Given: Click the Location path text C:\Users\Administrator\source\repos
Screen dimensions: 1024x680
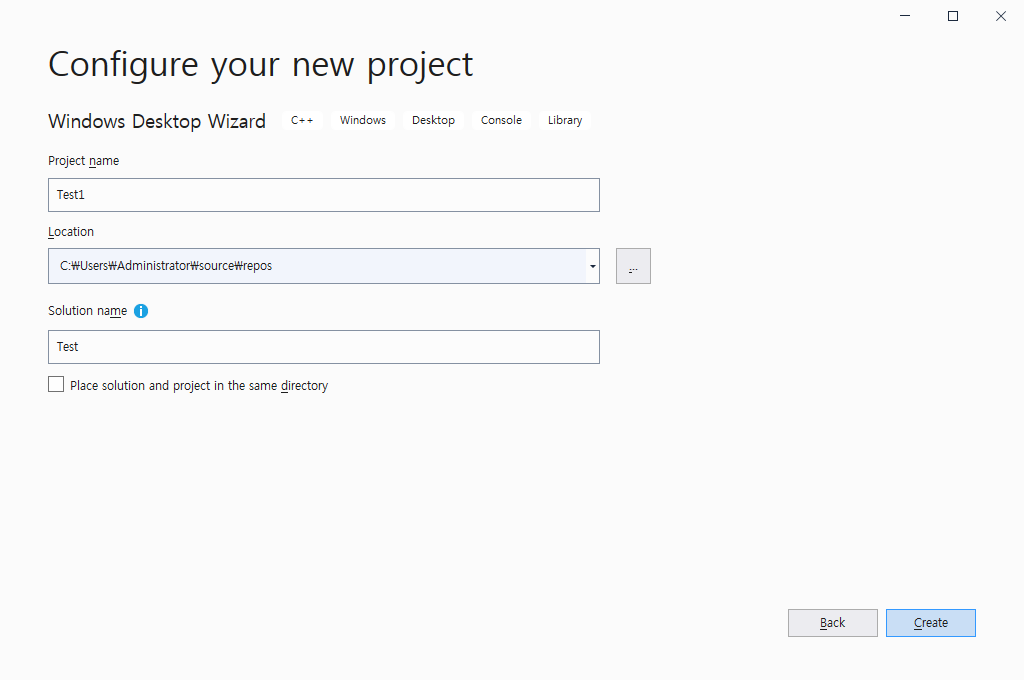Looking at the screenshot, I should pos(166,266).
